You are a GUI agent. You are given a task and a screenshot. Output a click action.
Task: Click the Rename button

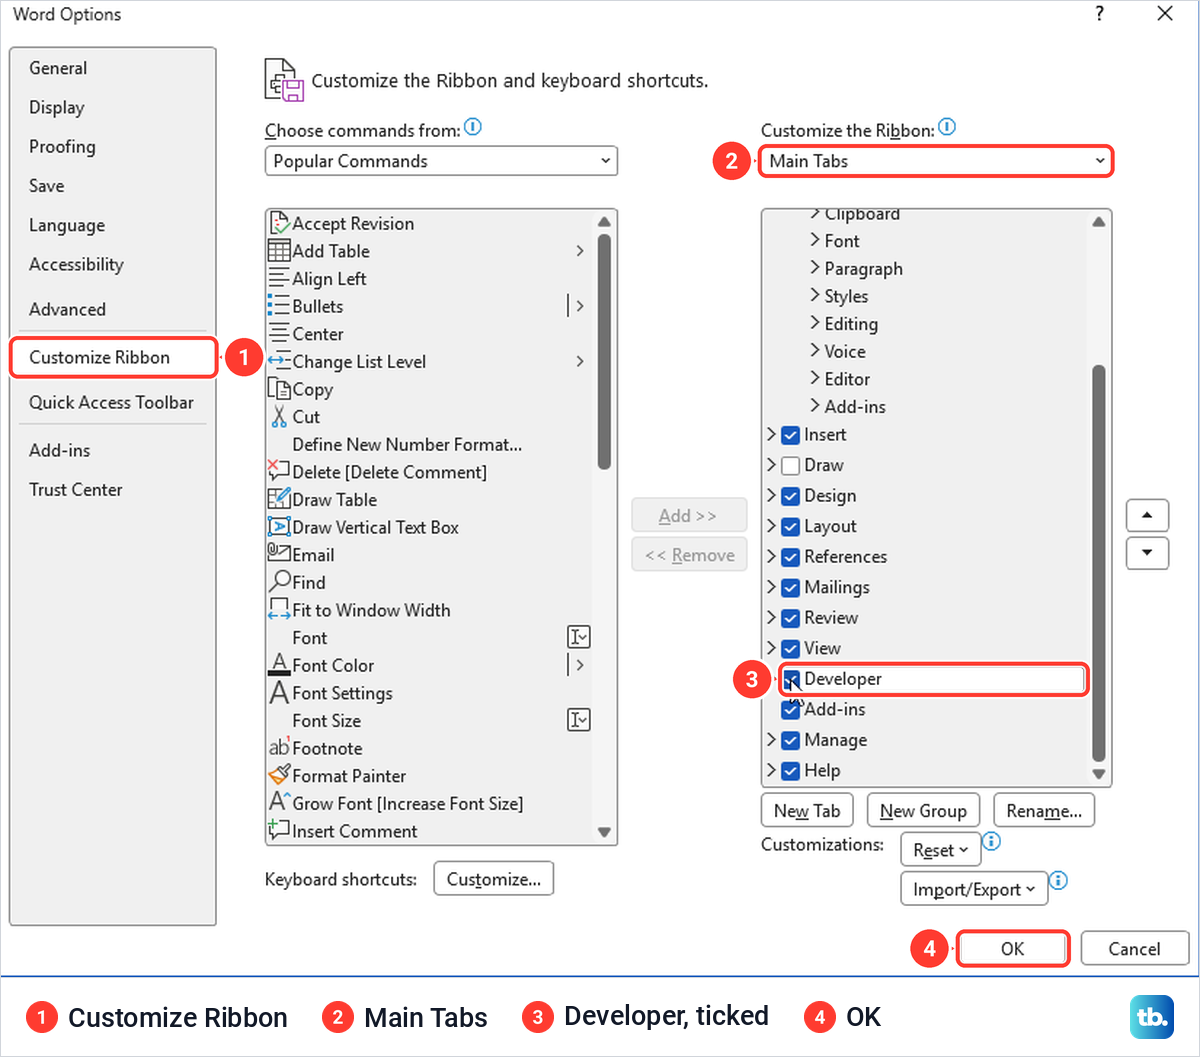click(1044, 811)
